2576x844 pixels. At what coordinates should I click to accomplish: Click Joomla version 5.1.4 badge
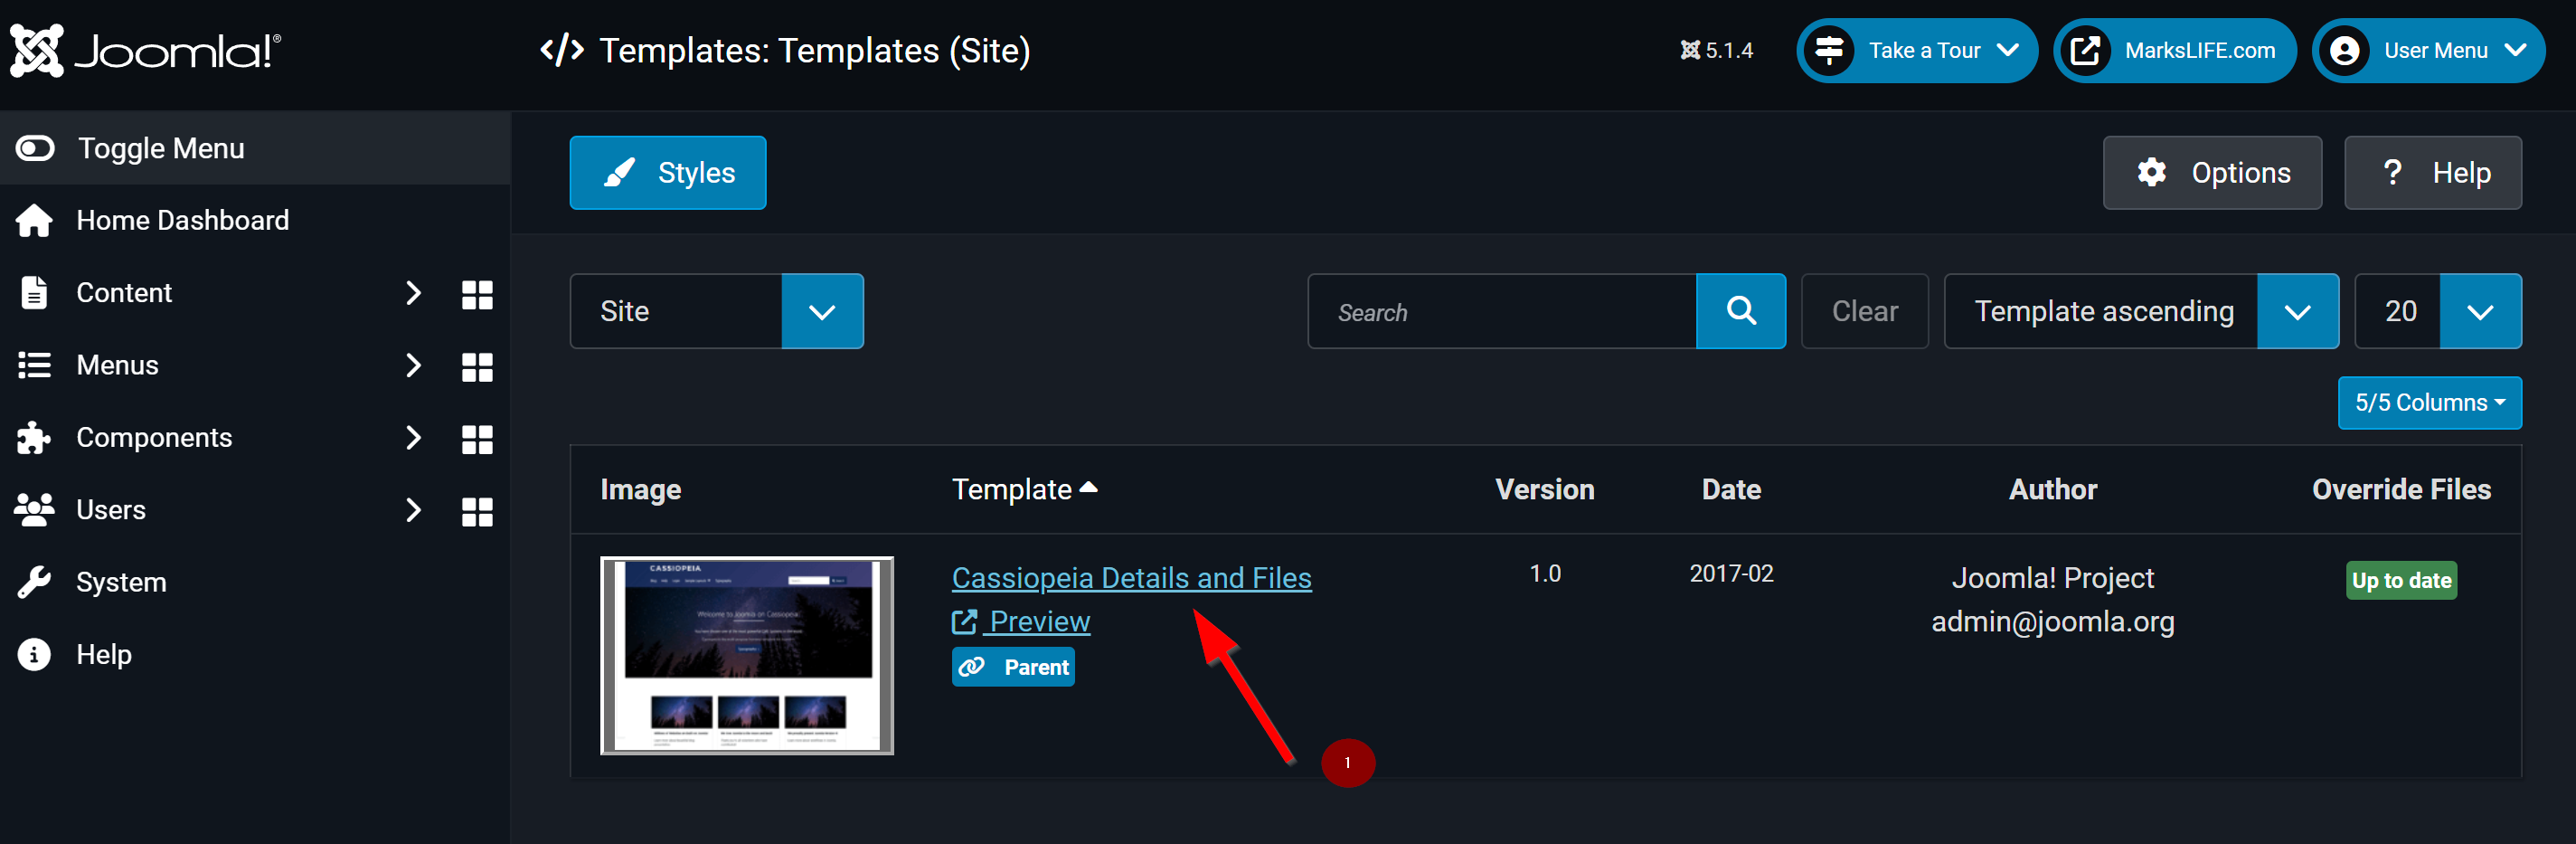(x=1717, y=50)
